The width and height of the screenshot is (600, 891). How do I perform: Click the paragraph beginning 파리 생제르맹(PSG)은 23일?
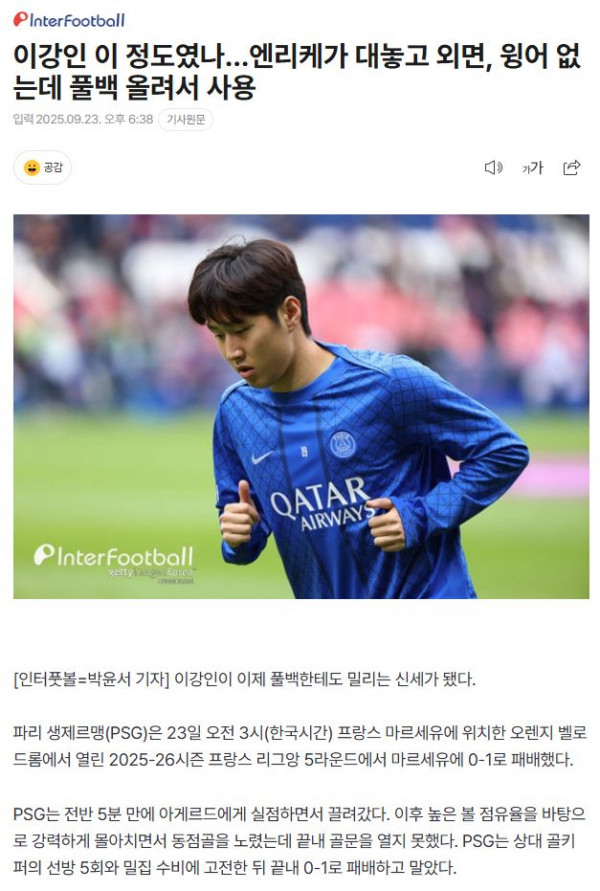[x=300, y=746]
